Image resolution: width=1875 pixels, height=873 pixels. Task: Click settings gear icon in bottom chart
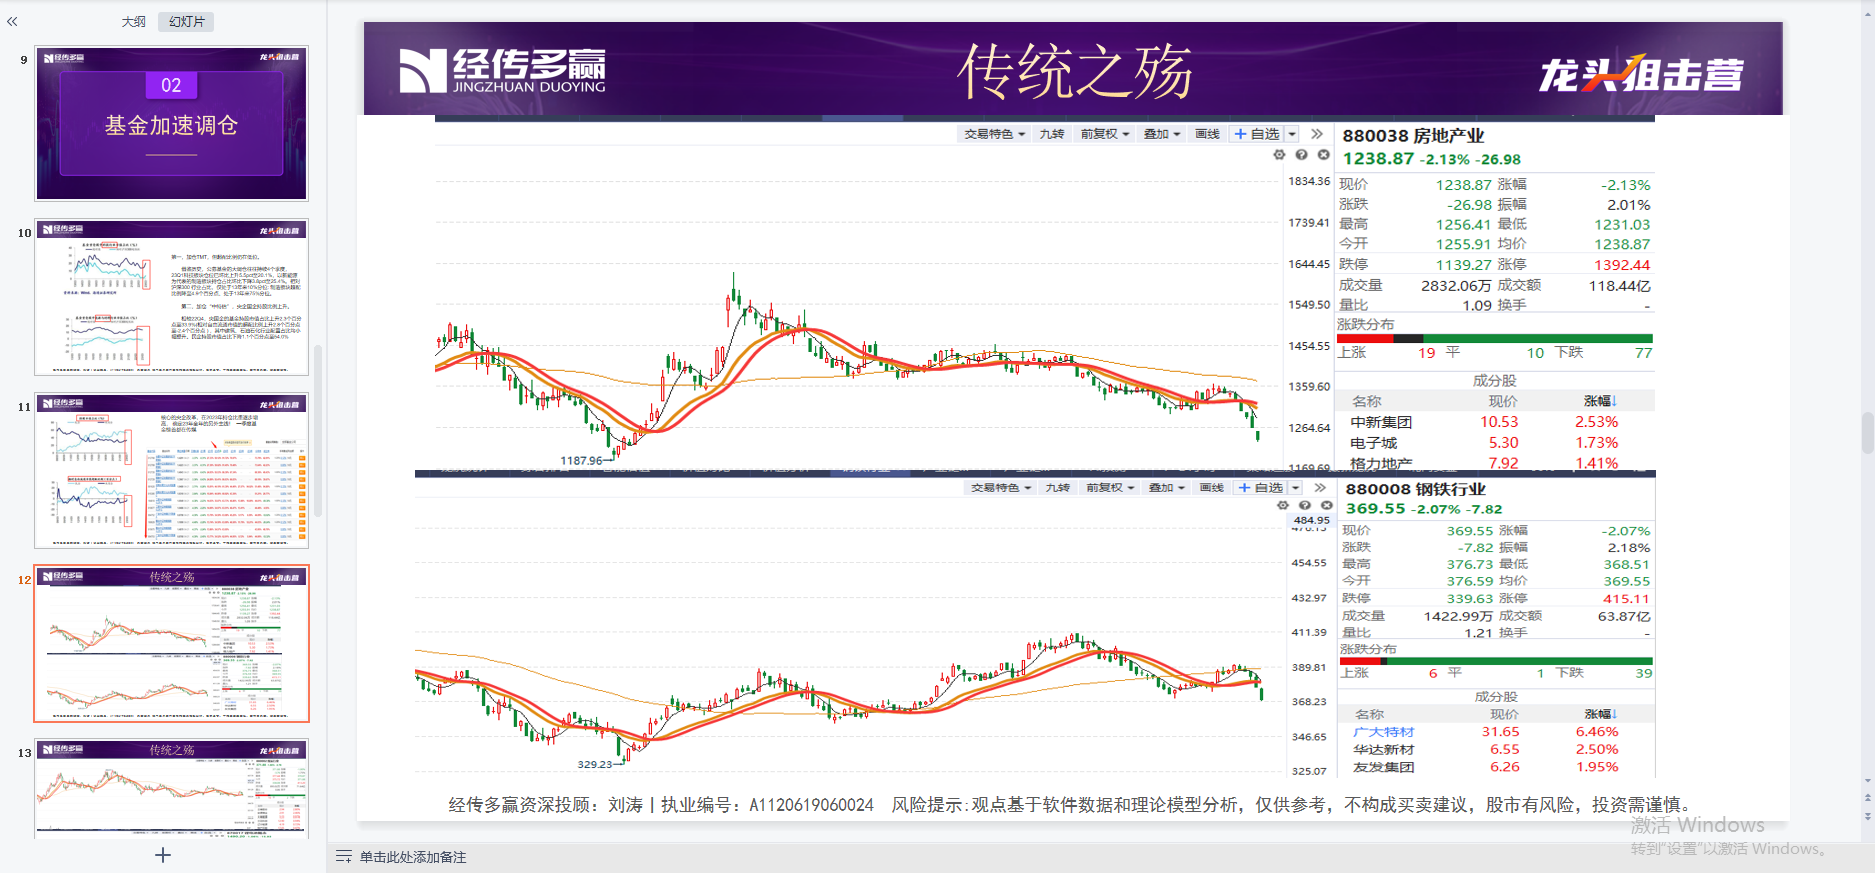(1283, 506)
